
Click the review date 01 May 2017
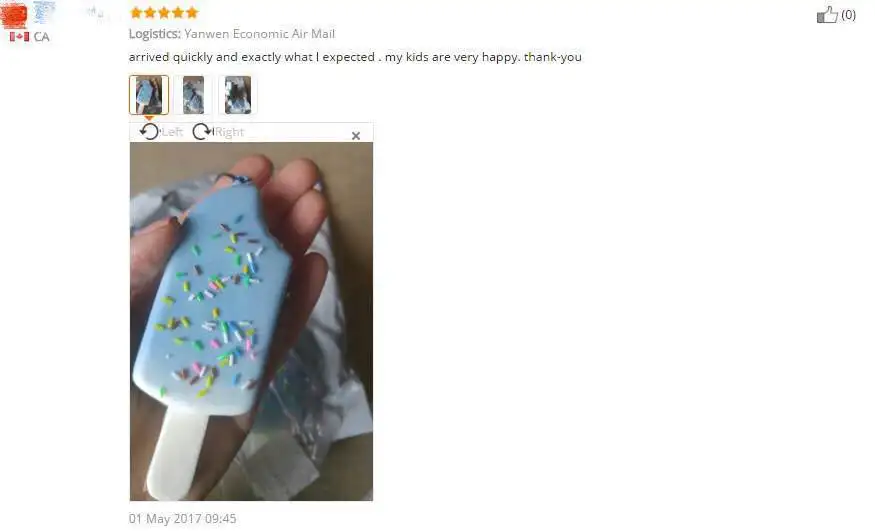[182, 519]
